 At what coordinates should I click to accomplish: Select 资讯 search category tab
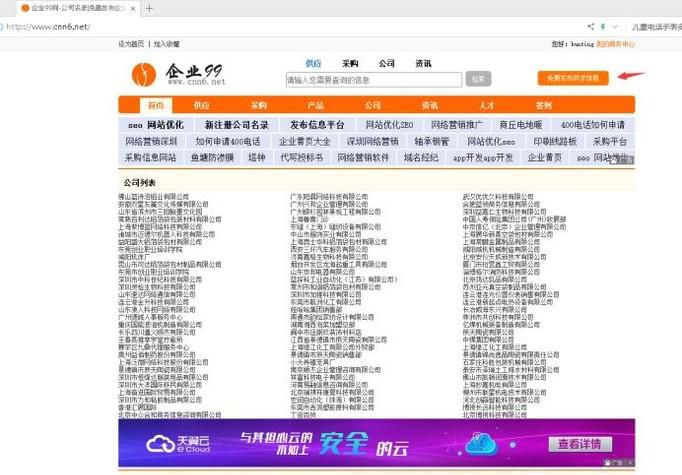(423, 64)
